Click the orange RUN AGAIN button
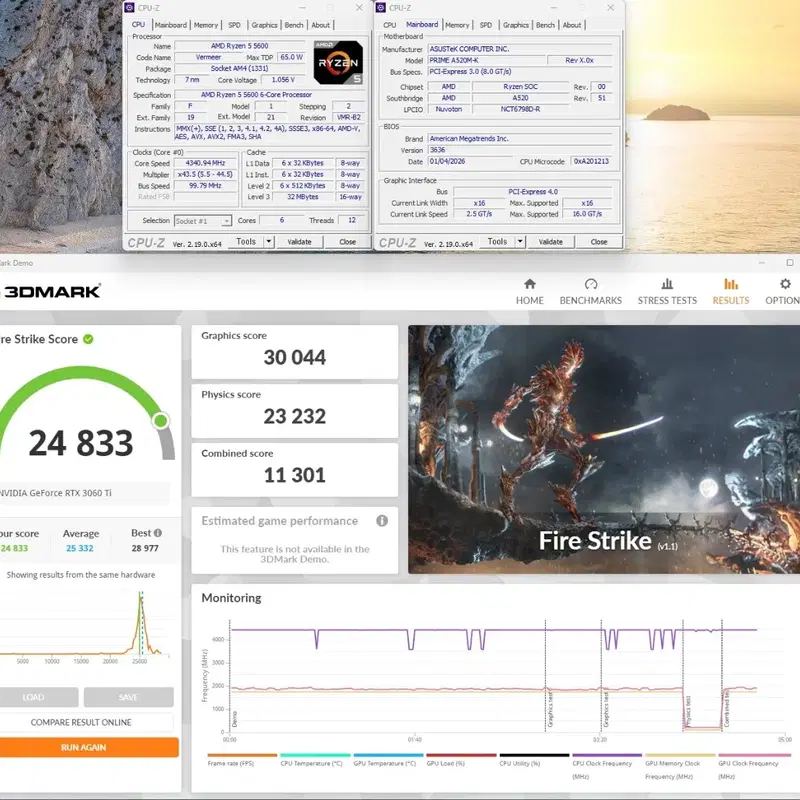Viewport: 800px width, 800px height. tap(88, 747)
